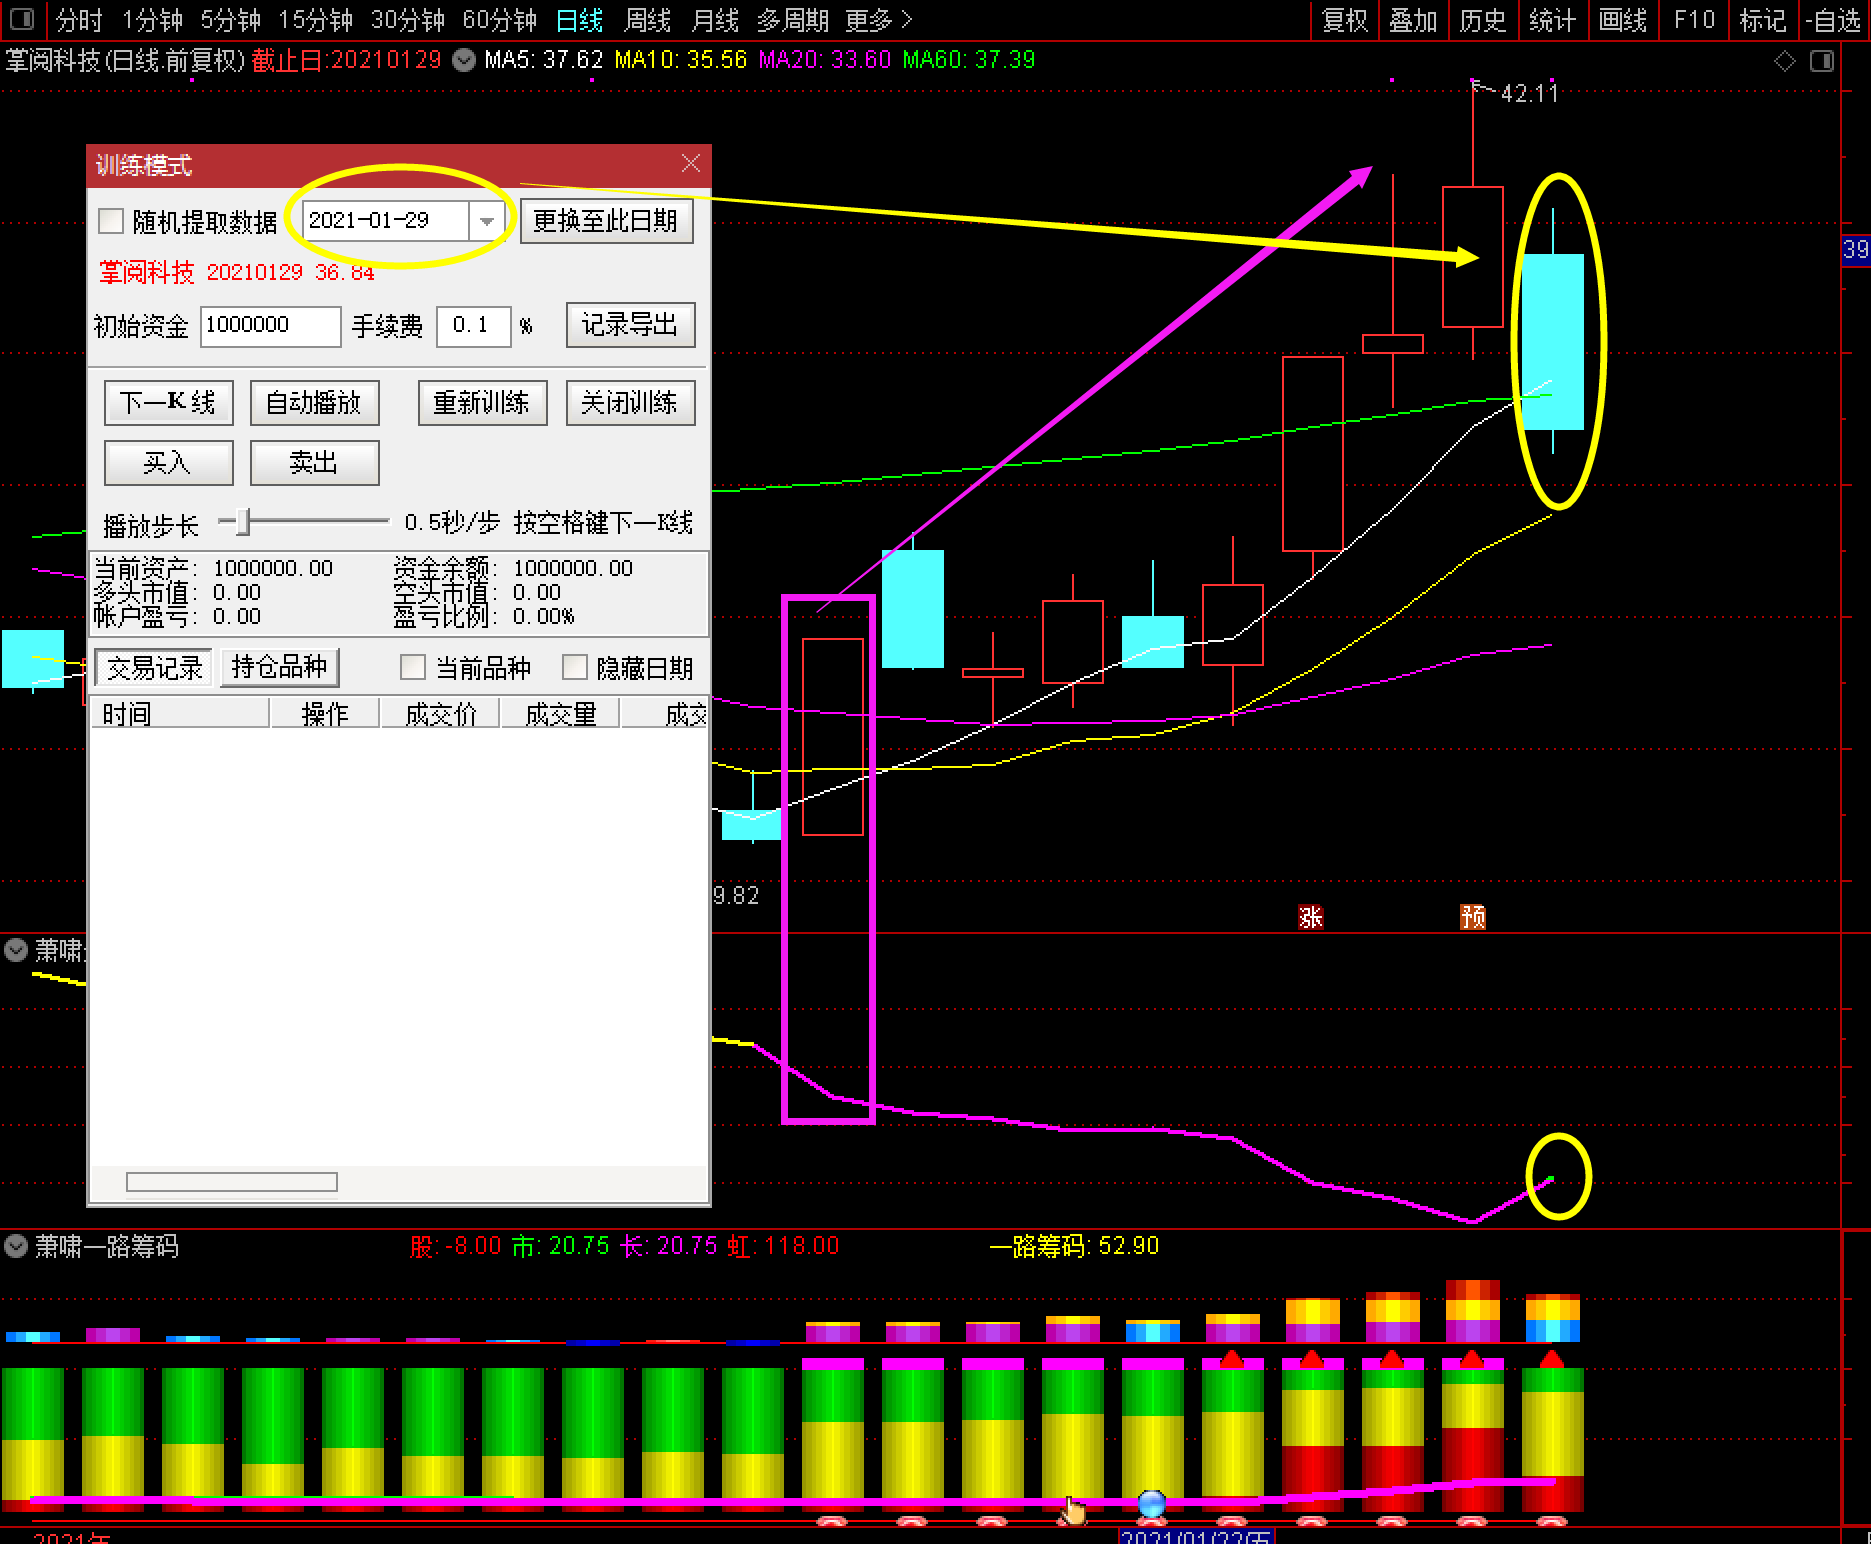This screenshot has height=1544, width=1871.
Task: Check the 当前品种 checkbox
Action: pyautogui.click(x=412, y=667)
